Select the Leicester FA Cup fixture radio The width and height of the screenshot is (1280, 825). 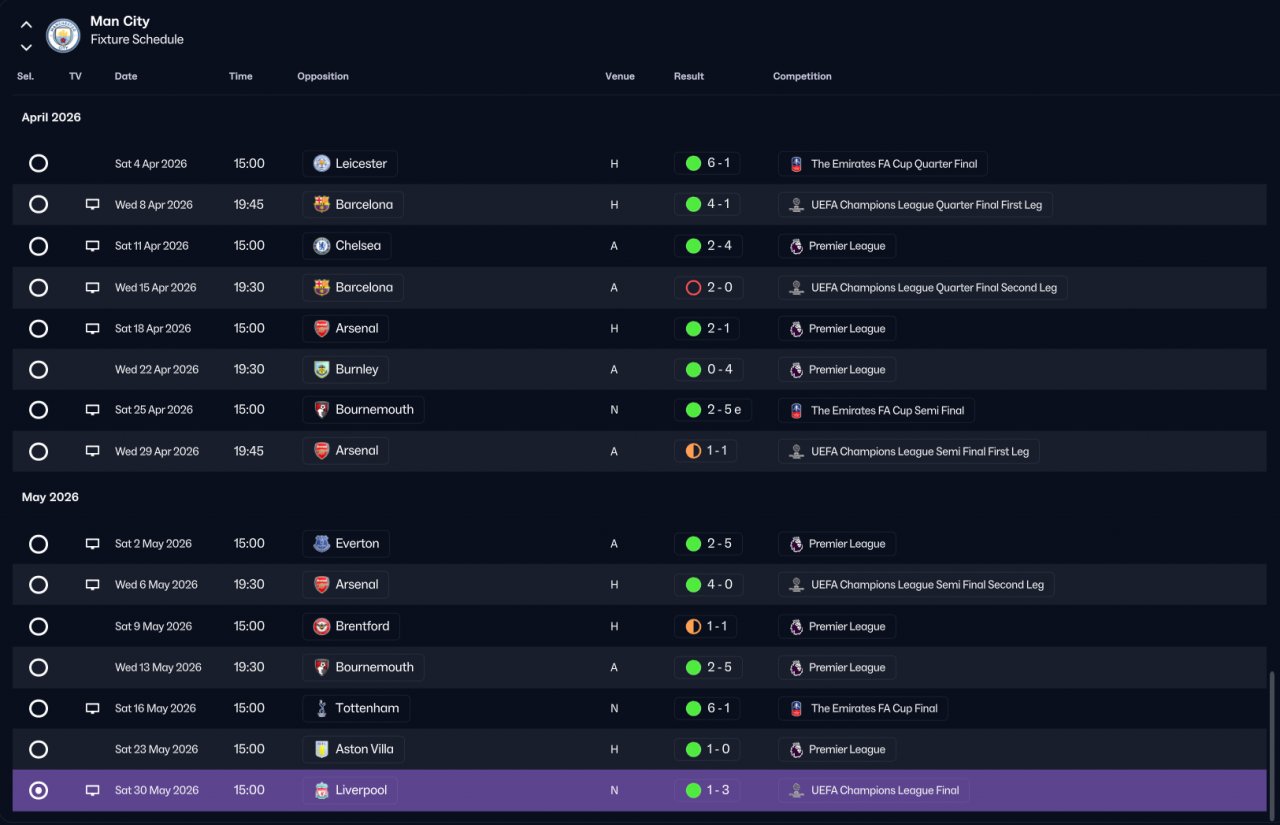coord(38,163)
